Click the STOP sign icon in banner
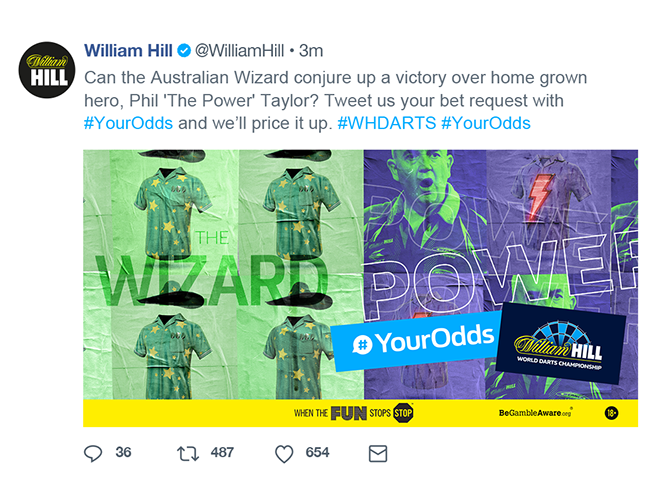 tap(403, 413)
